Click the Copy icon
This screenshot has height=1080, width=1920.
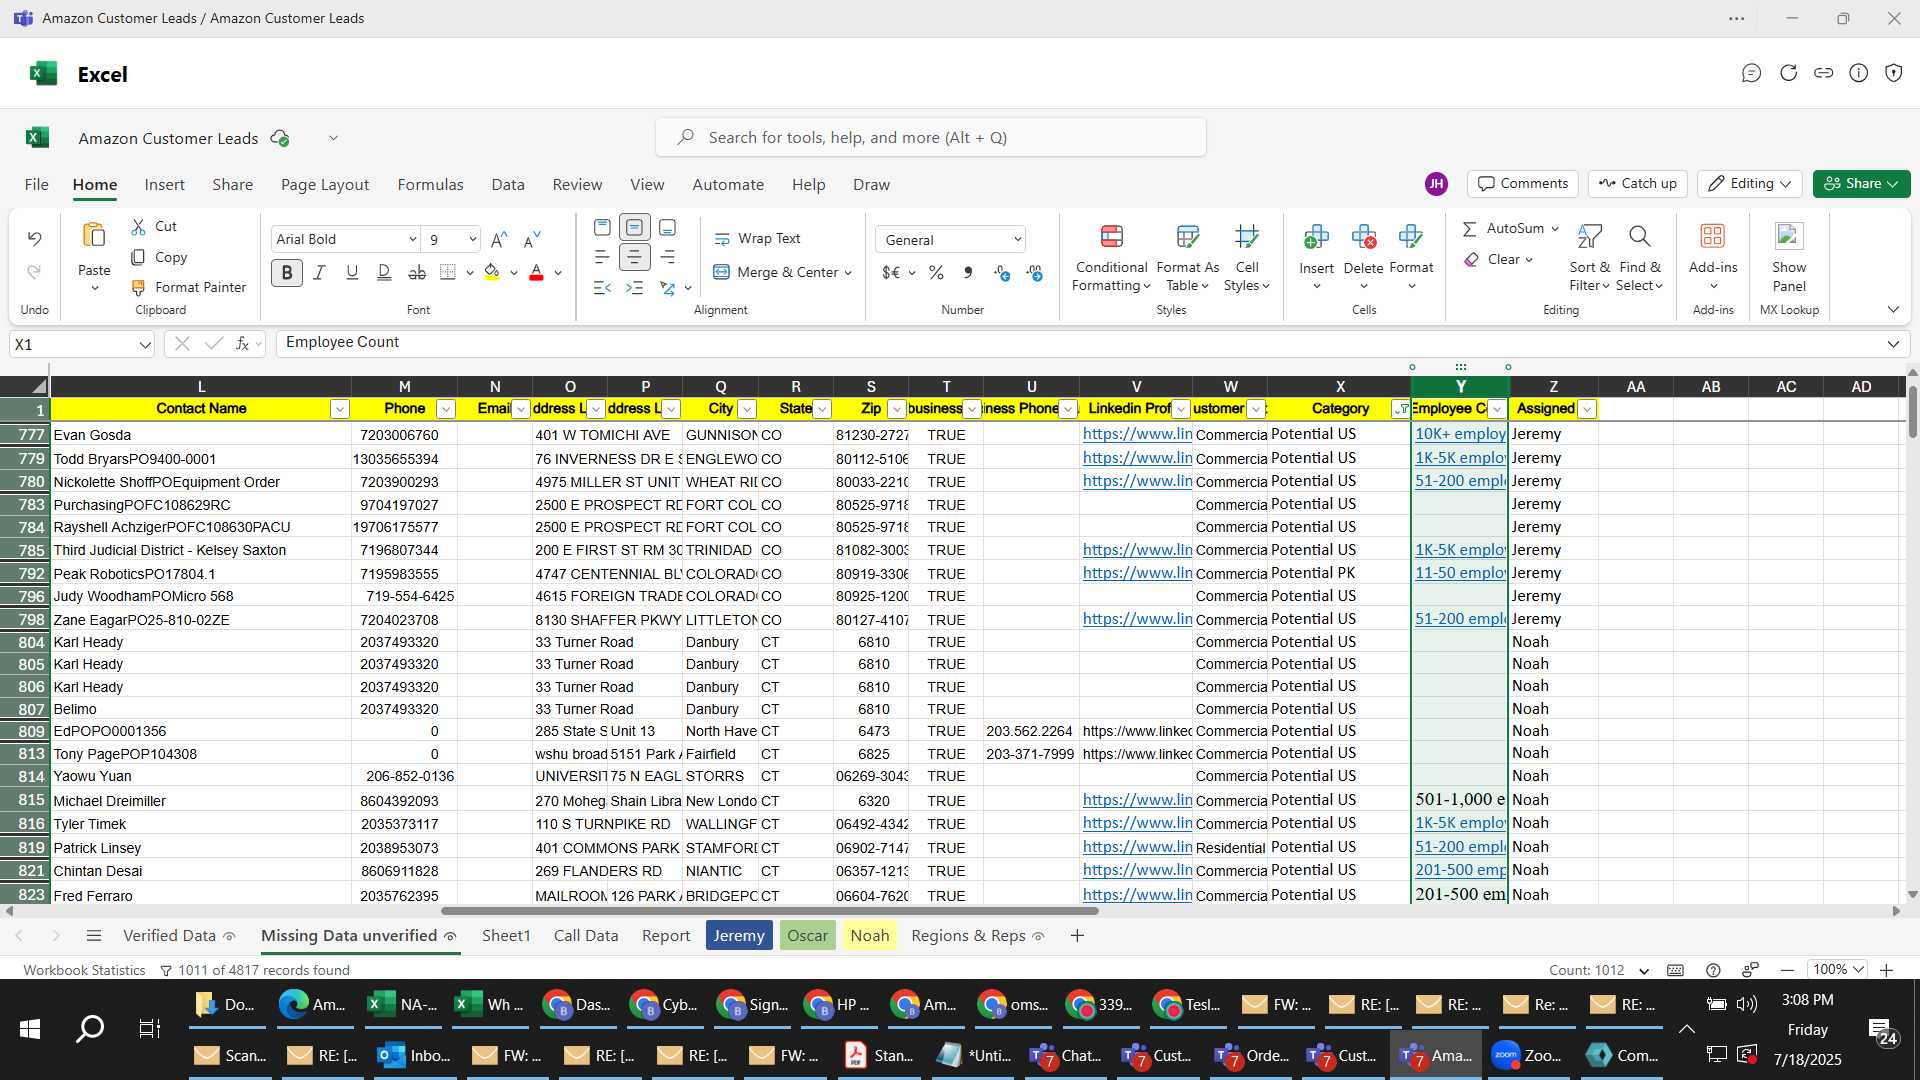pos(139,257)
